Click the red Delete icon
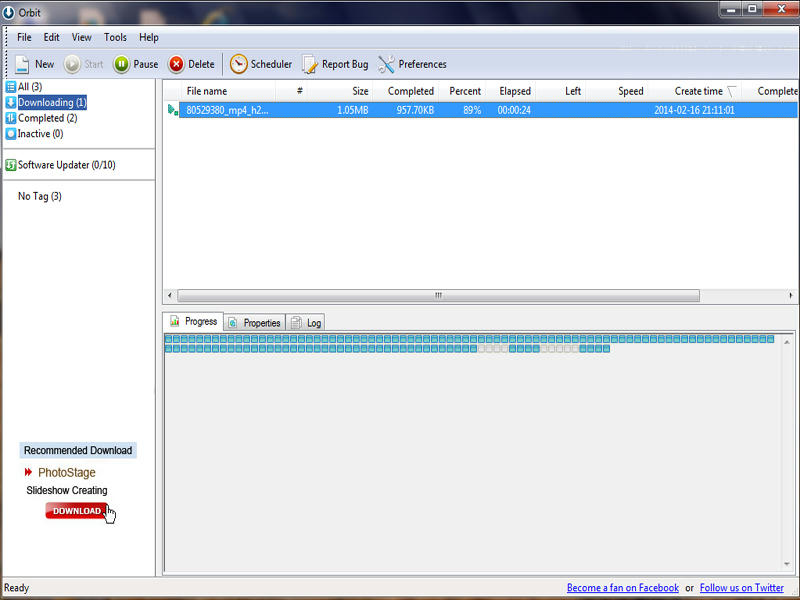Screen dimensions: 800x600 (x=176, y=64)
